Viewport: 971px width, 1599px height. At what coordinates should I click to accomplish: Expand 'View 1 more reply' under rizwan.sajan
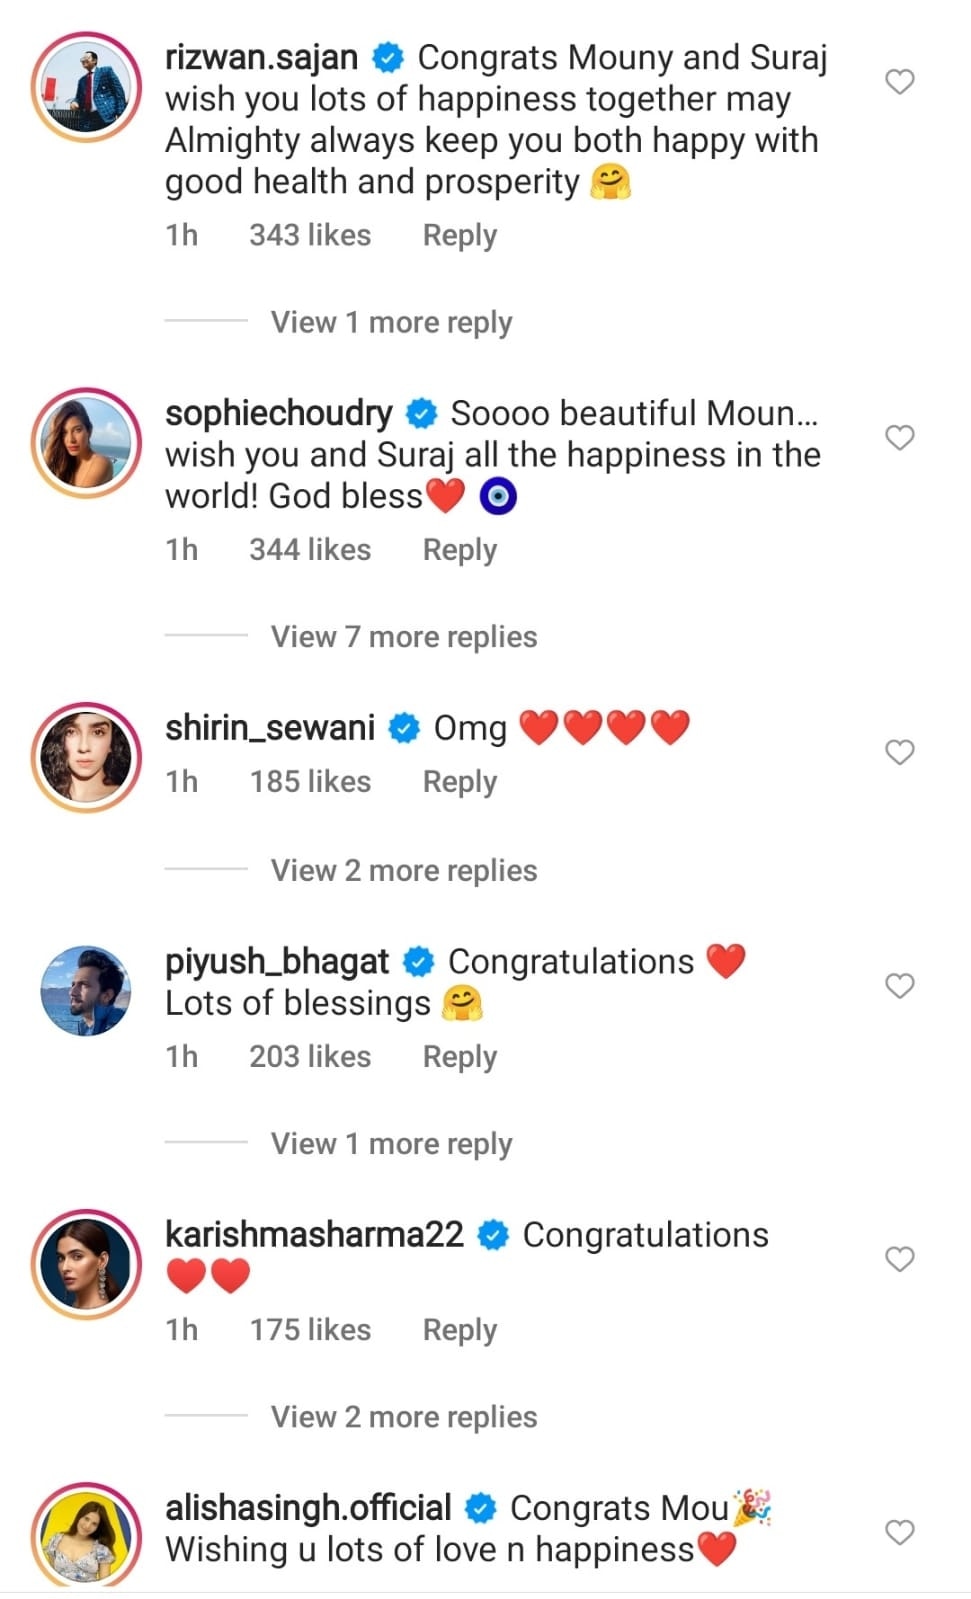[x=391, y=322]
